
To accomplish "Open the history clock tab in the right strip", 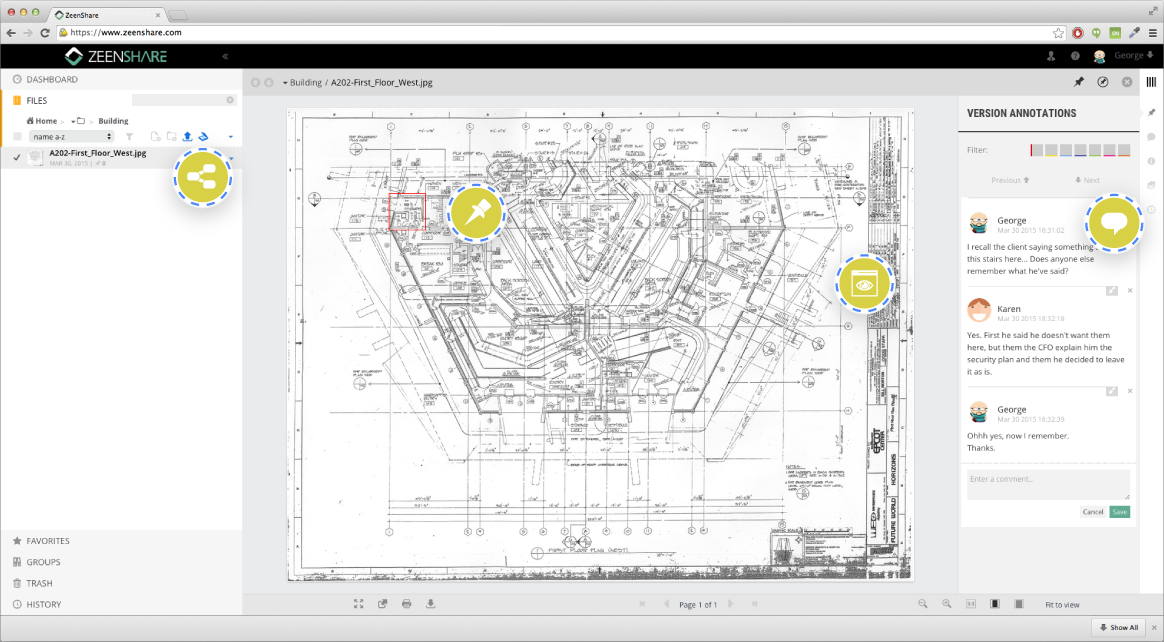I will pos(1151,209).
